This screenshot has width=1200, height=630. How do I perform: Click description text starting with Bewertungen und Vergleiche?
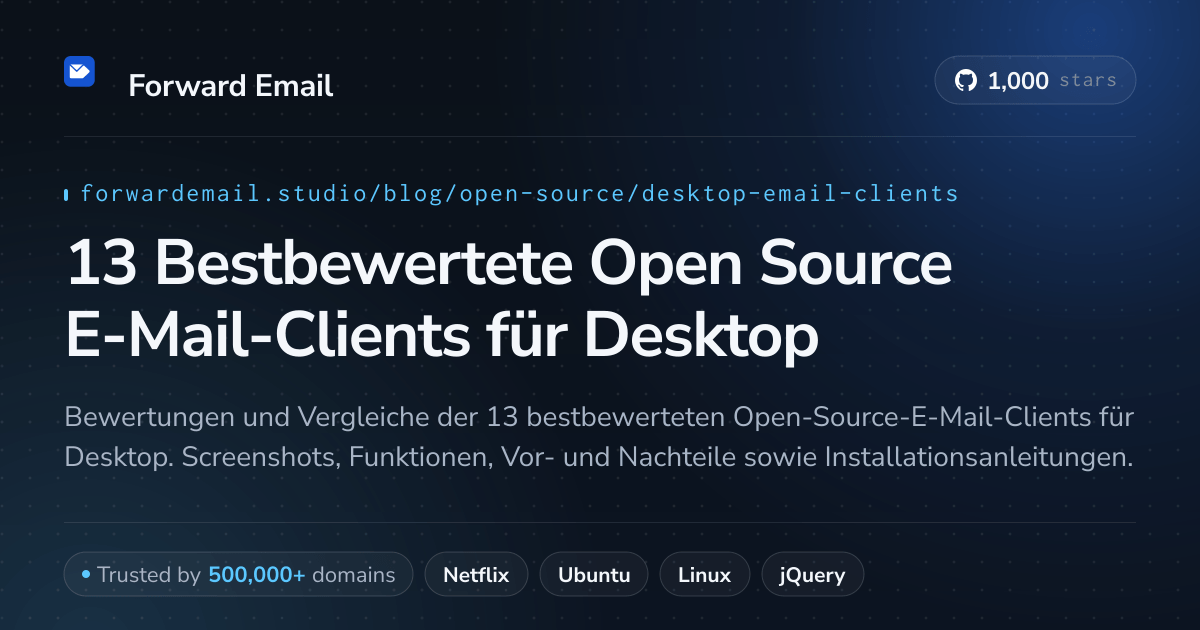pyautogui.click(x=599, y=417)
